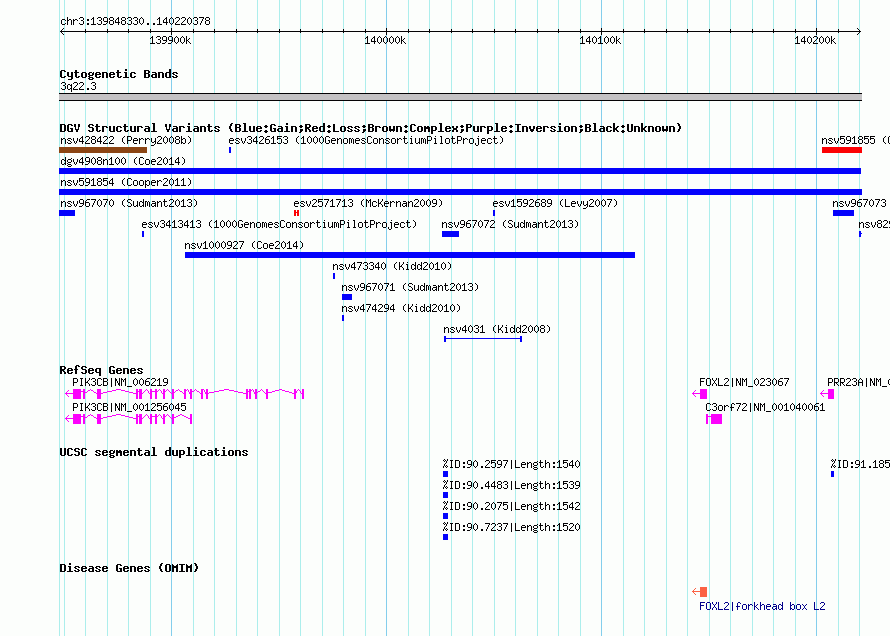Screen dimensions: 890x636
Task: Select segmental duplication block ID 90.2075
Action: coord(446,516)
